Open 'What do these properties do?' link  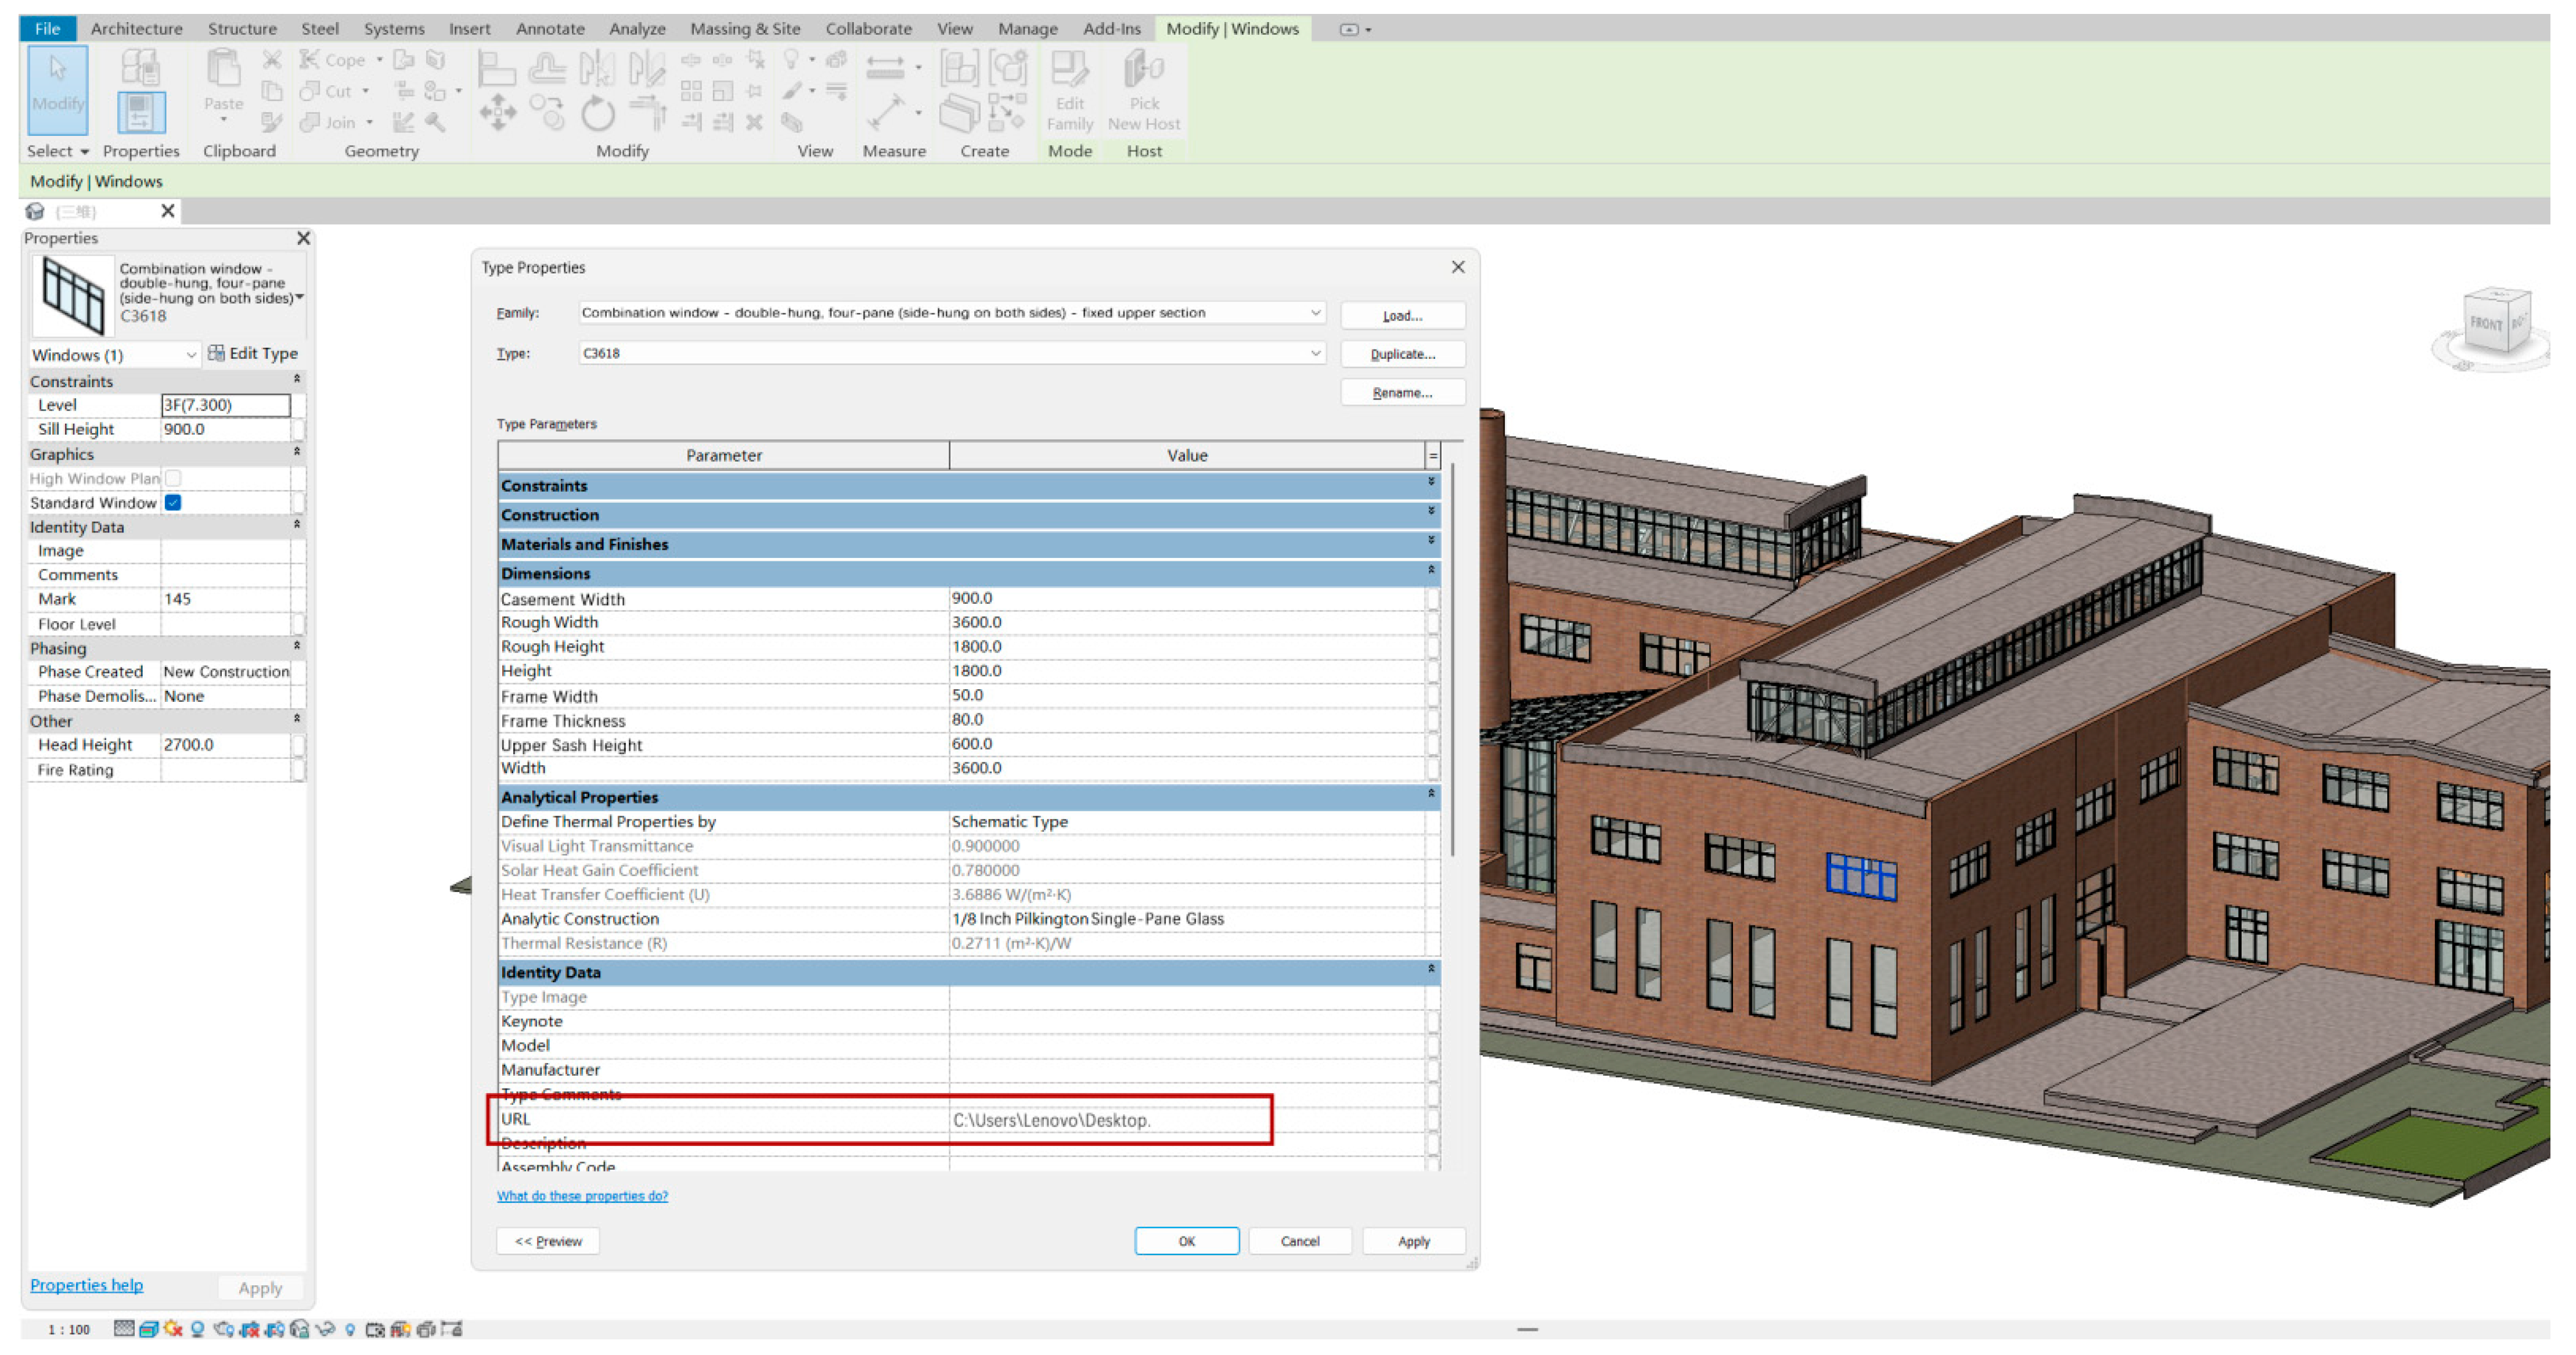coord(582,1196)
